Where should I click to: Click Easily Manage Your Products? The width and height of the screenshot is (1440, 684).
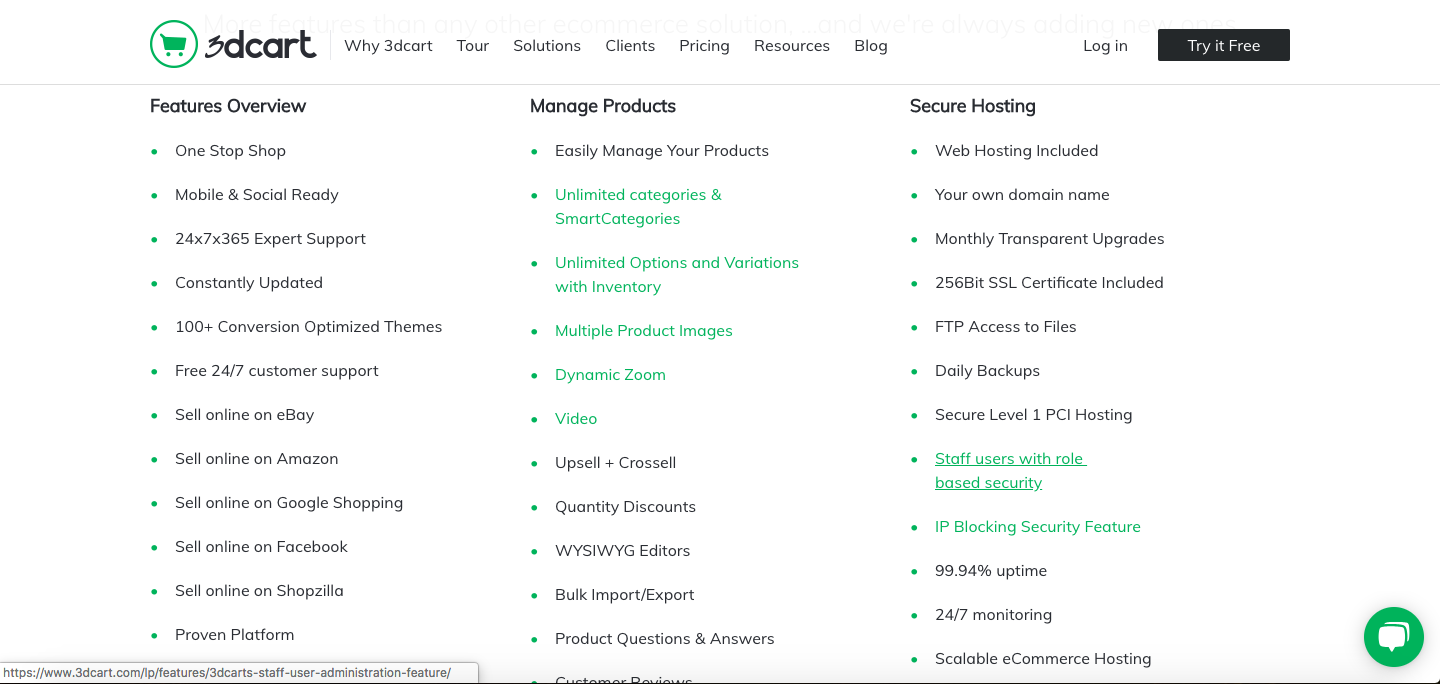point(662,151)
